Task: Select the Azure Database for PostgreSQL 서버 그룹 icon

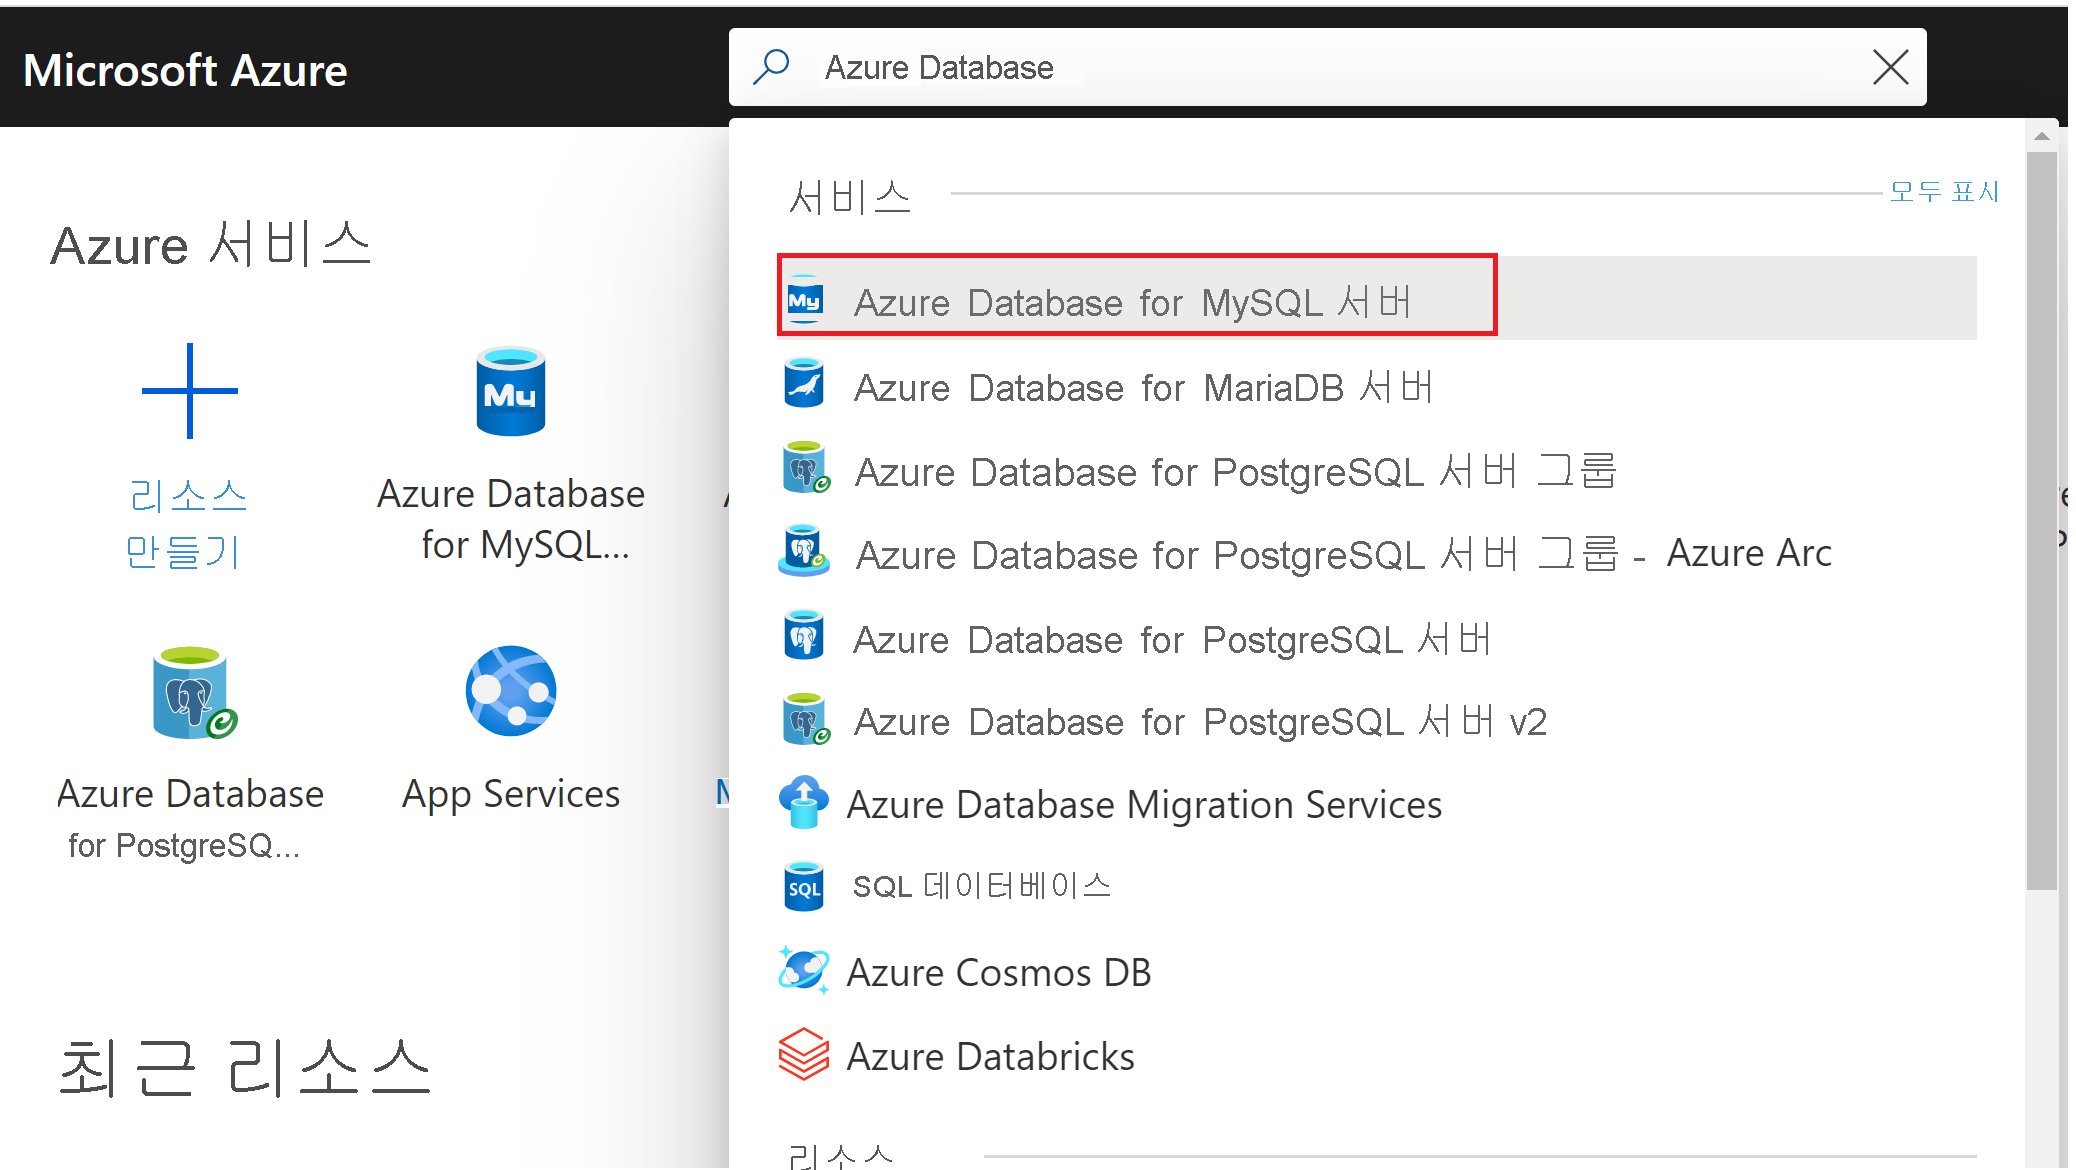Action: [804, 470]
